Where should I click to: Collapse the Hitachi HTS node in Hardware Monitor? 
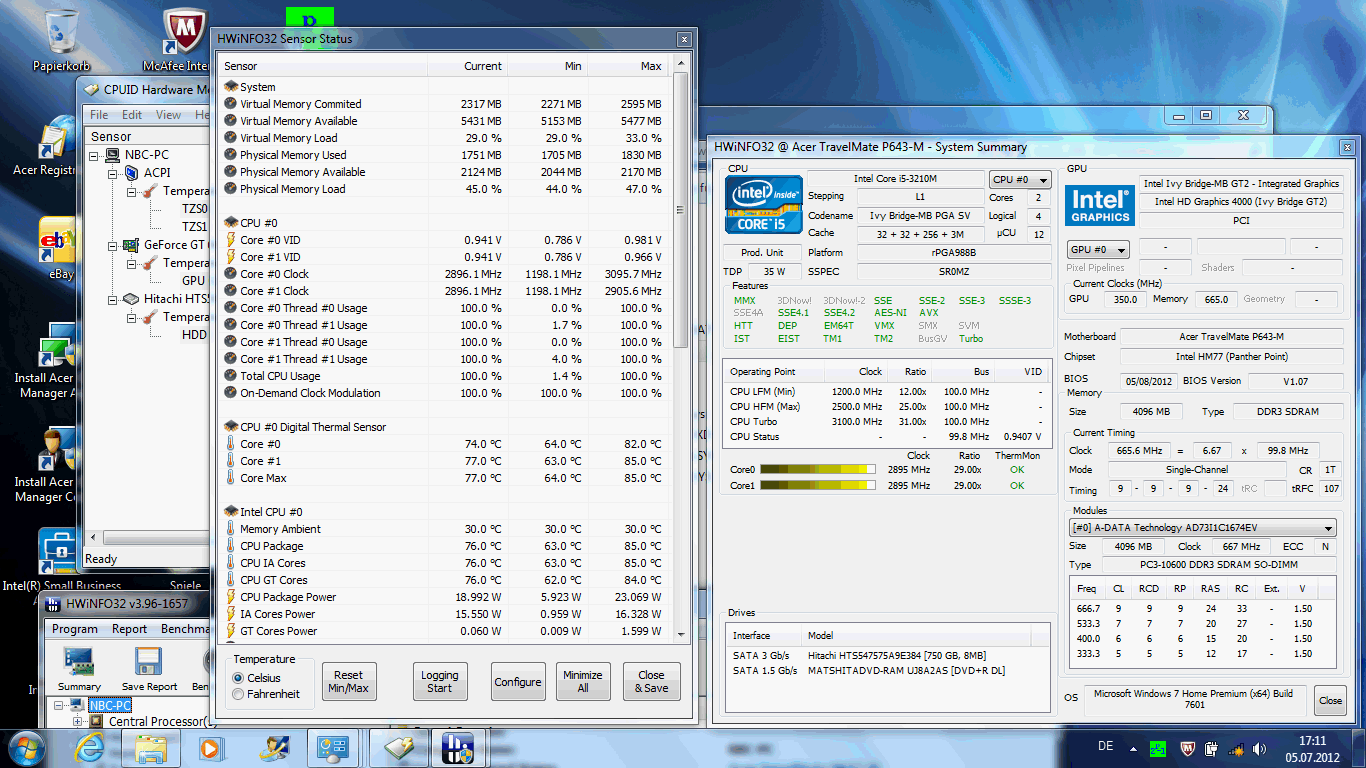point(112,299)
